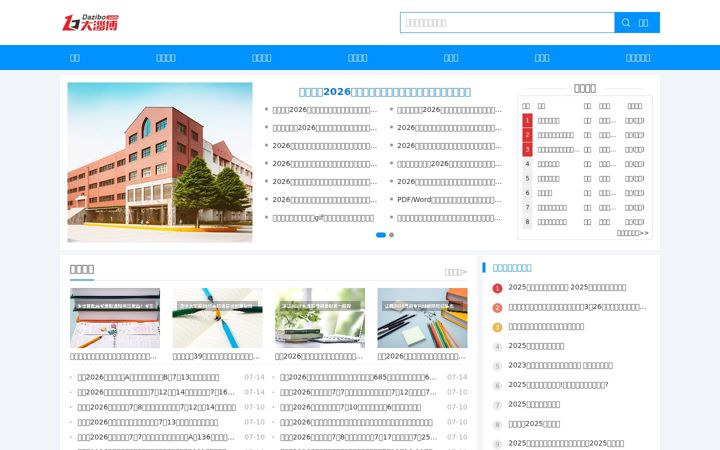
Task: Open the news item mentioning A 136
Action: pyautogui.click(x=156, y=437)
